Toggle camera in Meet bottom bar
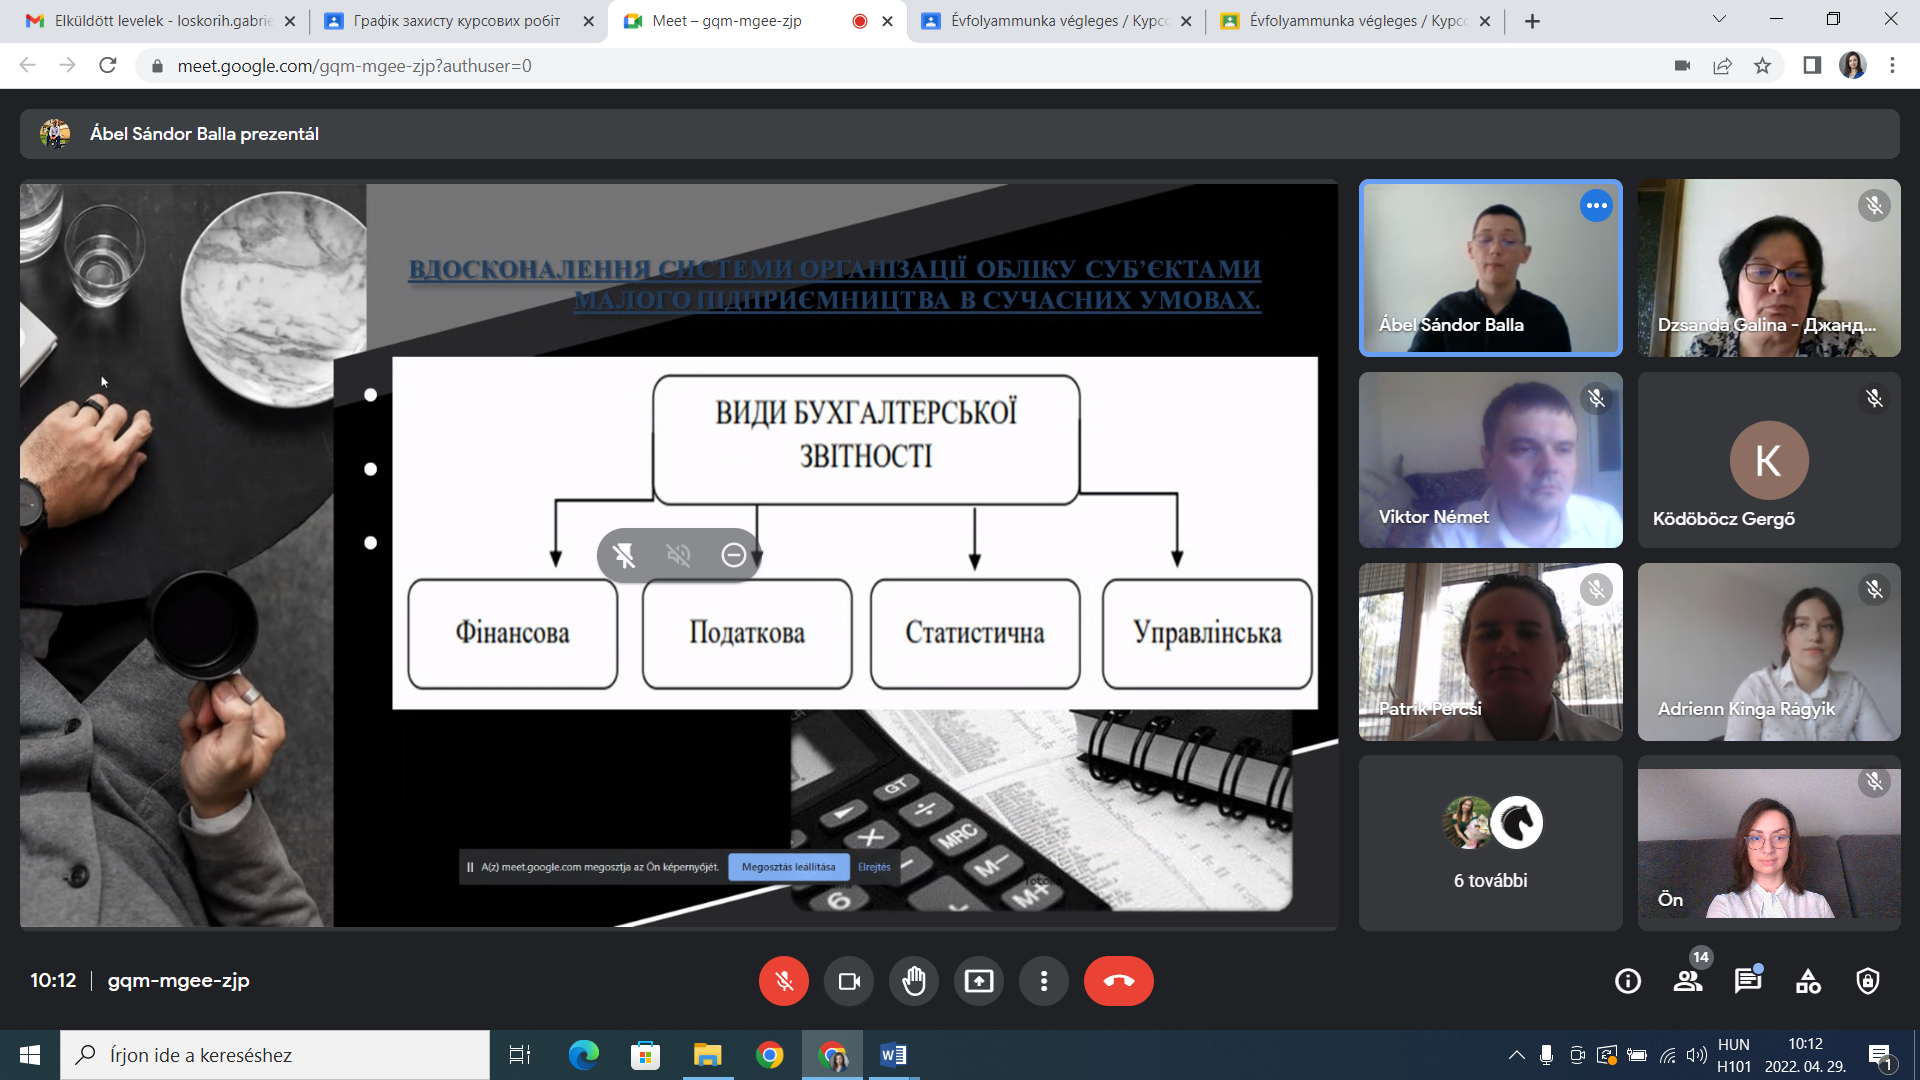 849,981
